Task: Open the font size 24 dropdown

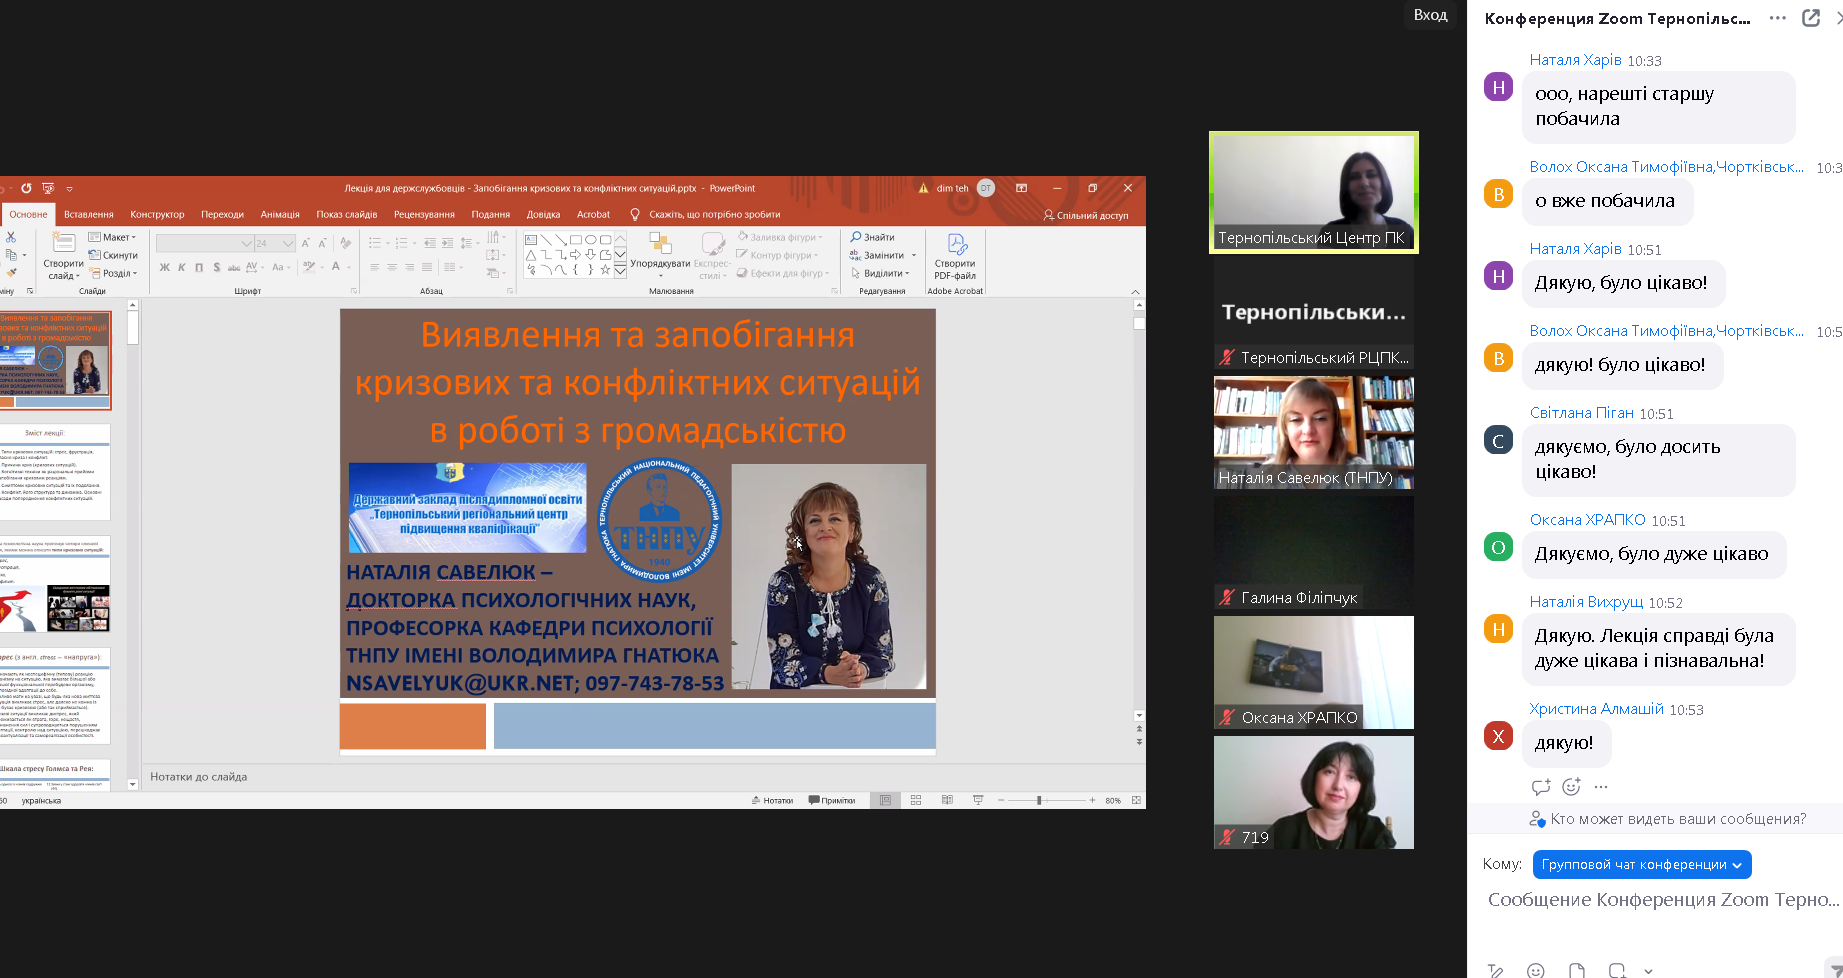Action: (288, 243)
